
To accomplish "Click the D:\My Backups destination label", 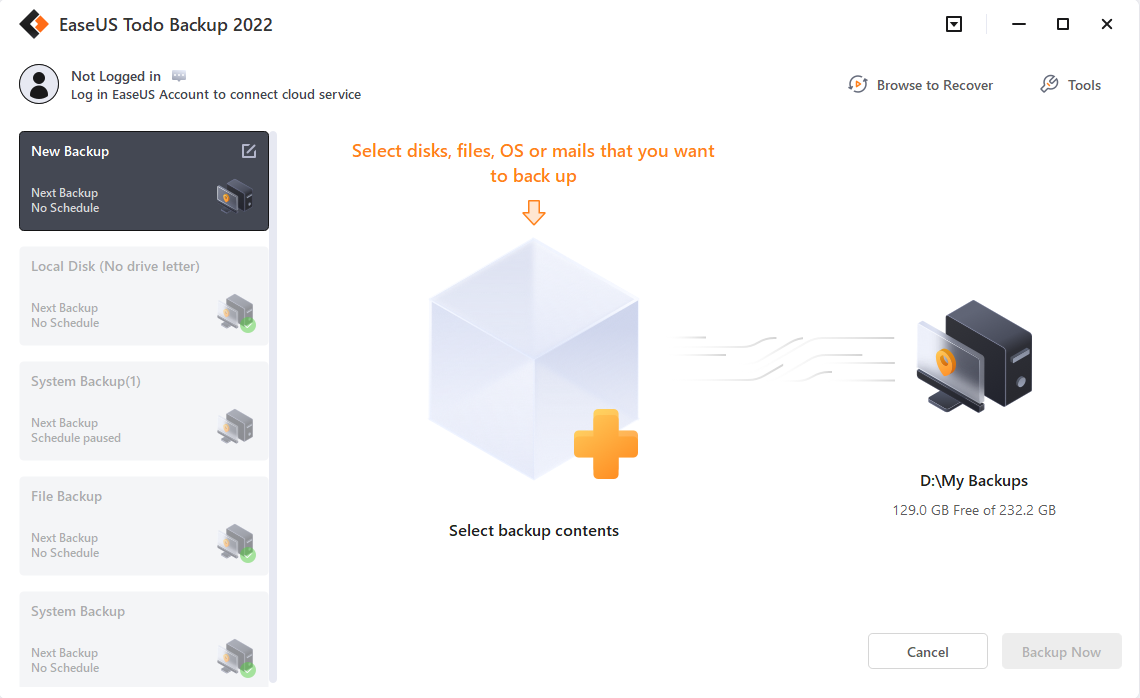I will (x=973, y=481).
